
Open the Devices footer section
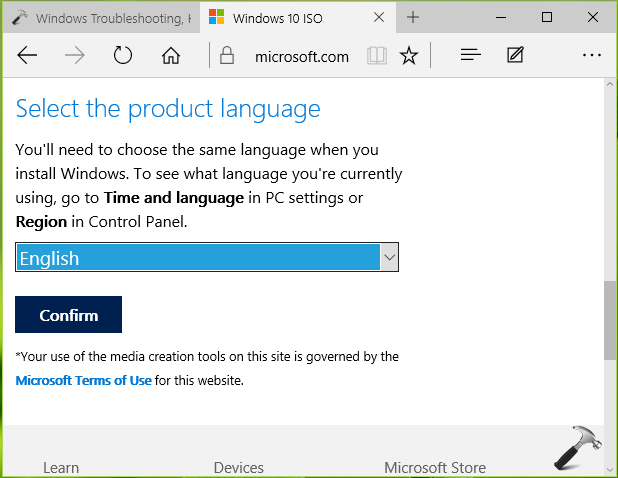[238, 468]
